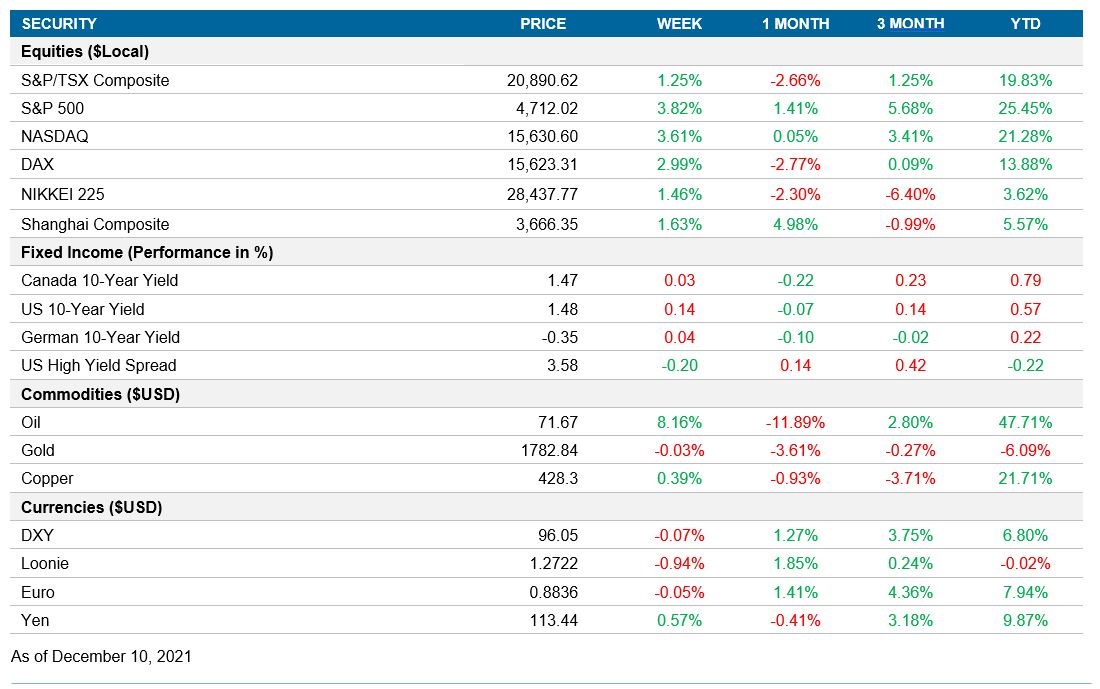Select the Euro price 0.8836
The width and height of the screenshot is (1100, 689).
[x=554, y=592]
